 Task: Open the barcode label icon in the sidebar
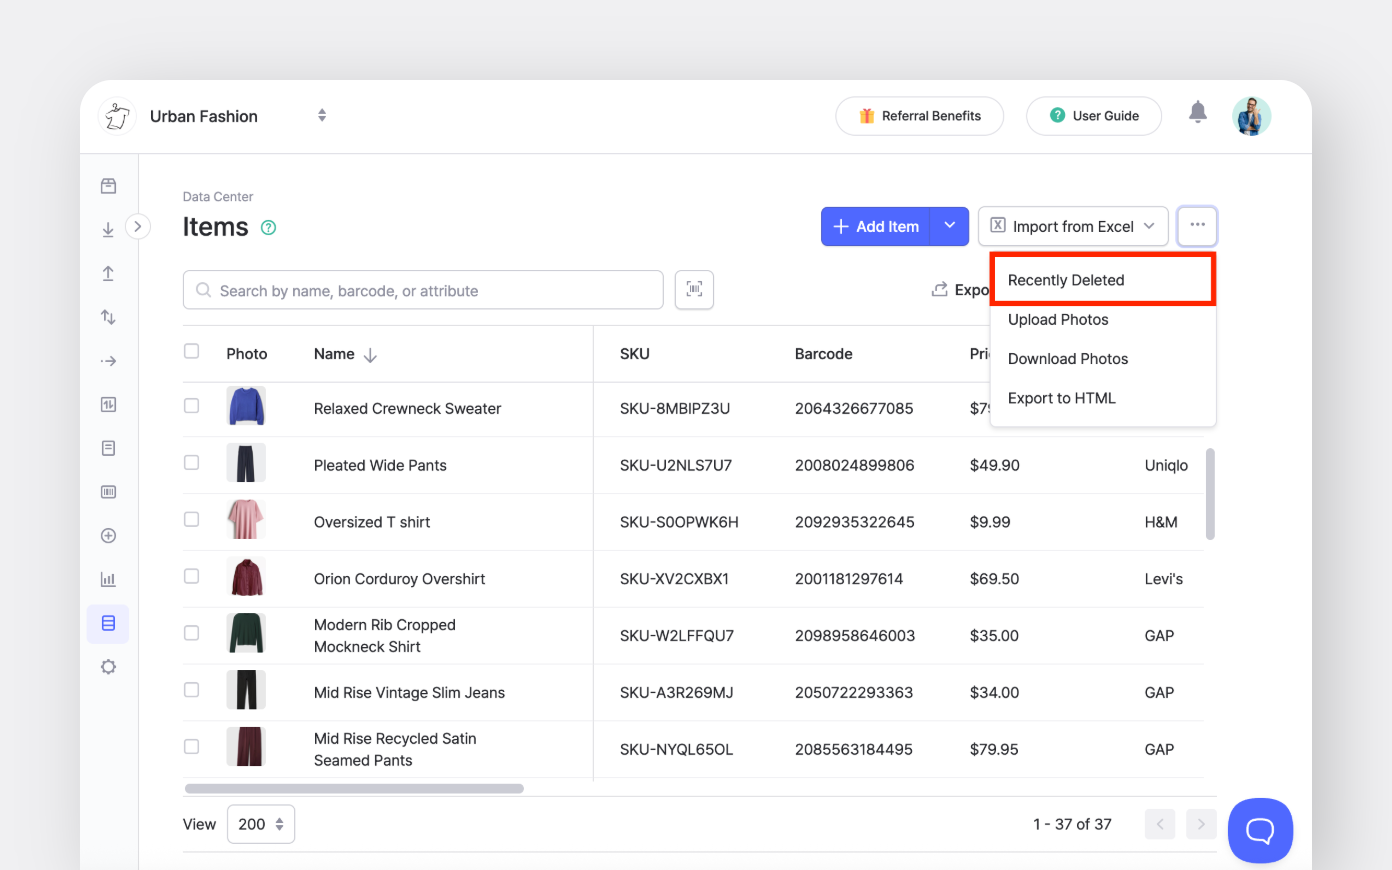(108, 491)
